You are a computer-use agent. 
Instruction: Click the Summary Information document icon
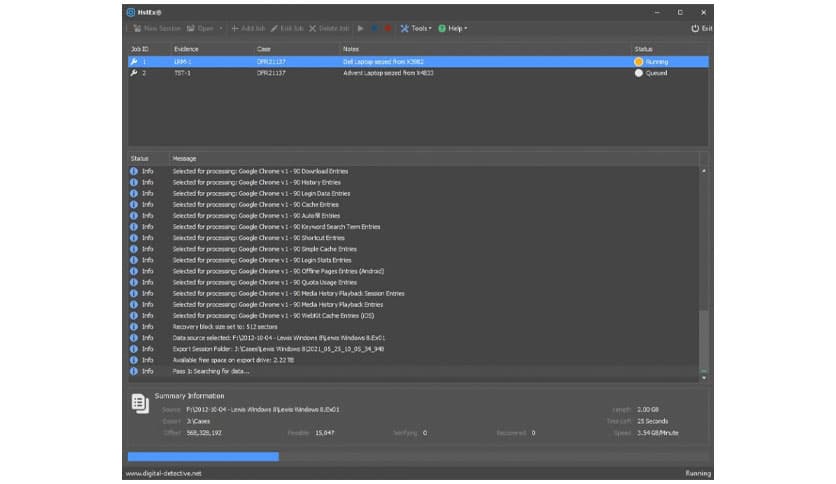140,404
